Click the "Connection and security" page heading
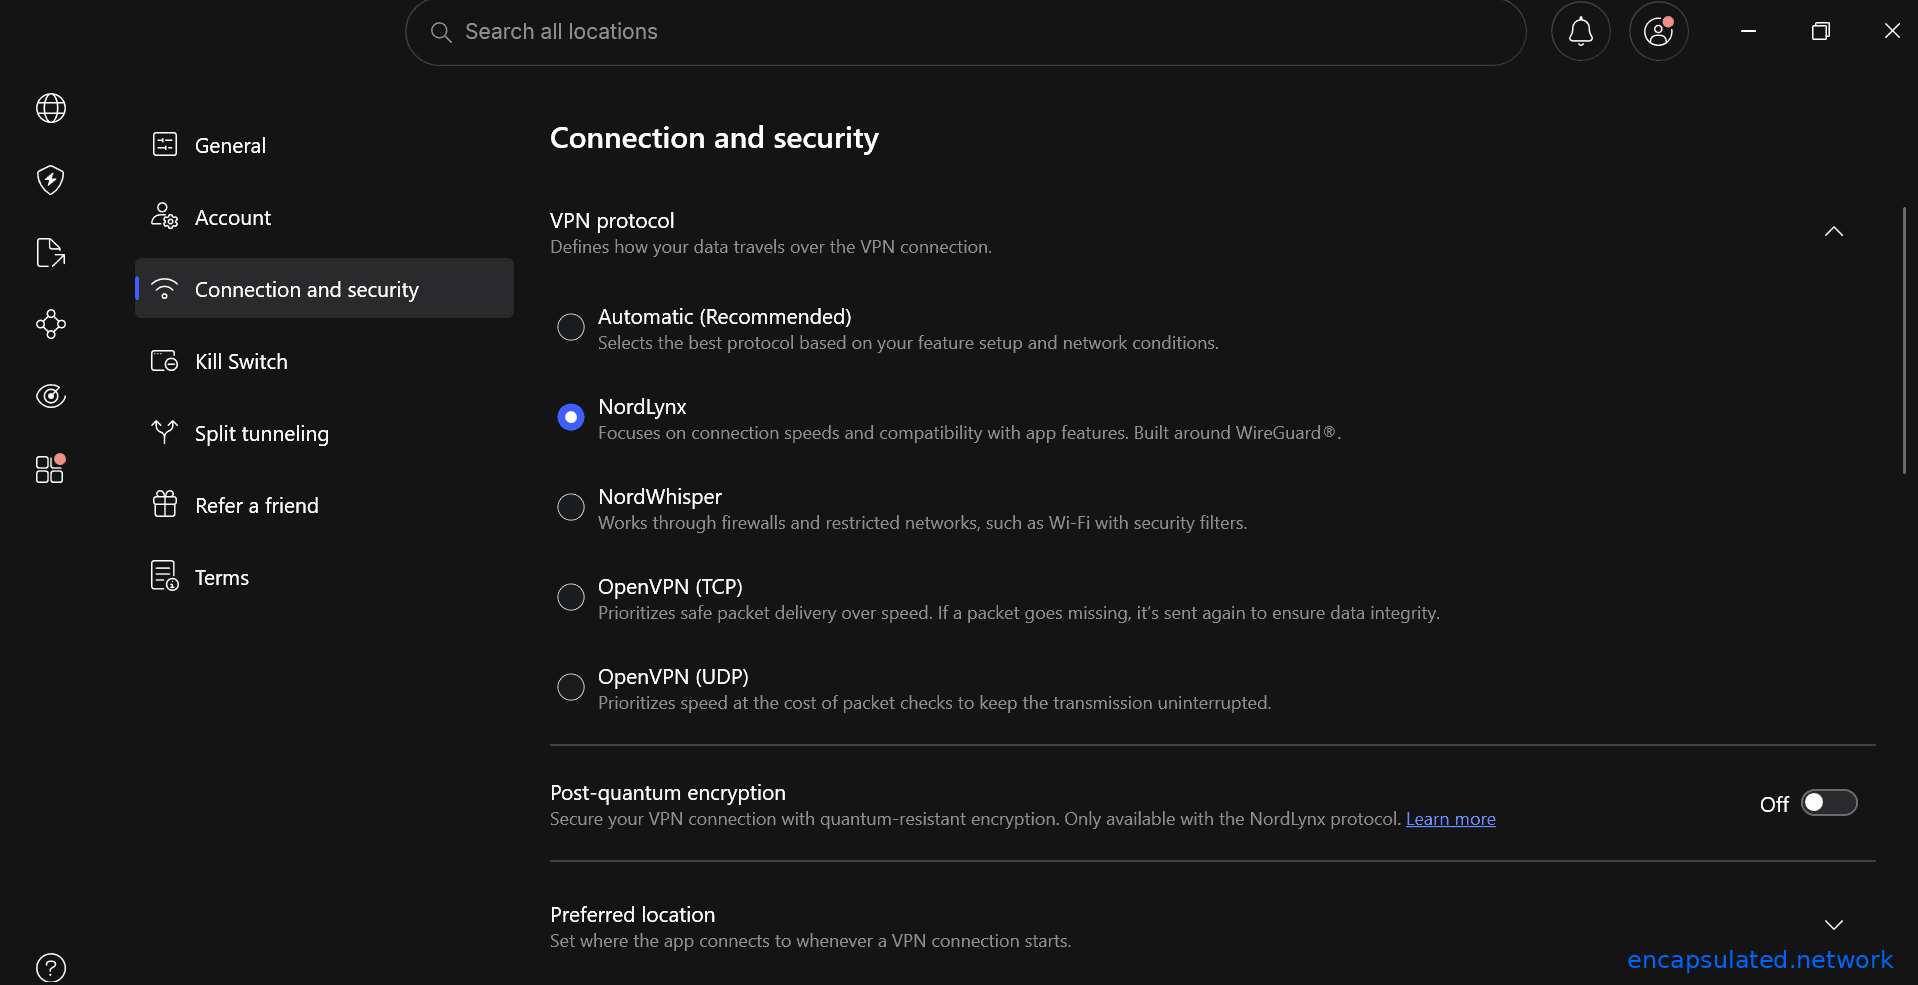1918x985 pixels. (714, 138)
